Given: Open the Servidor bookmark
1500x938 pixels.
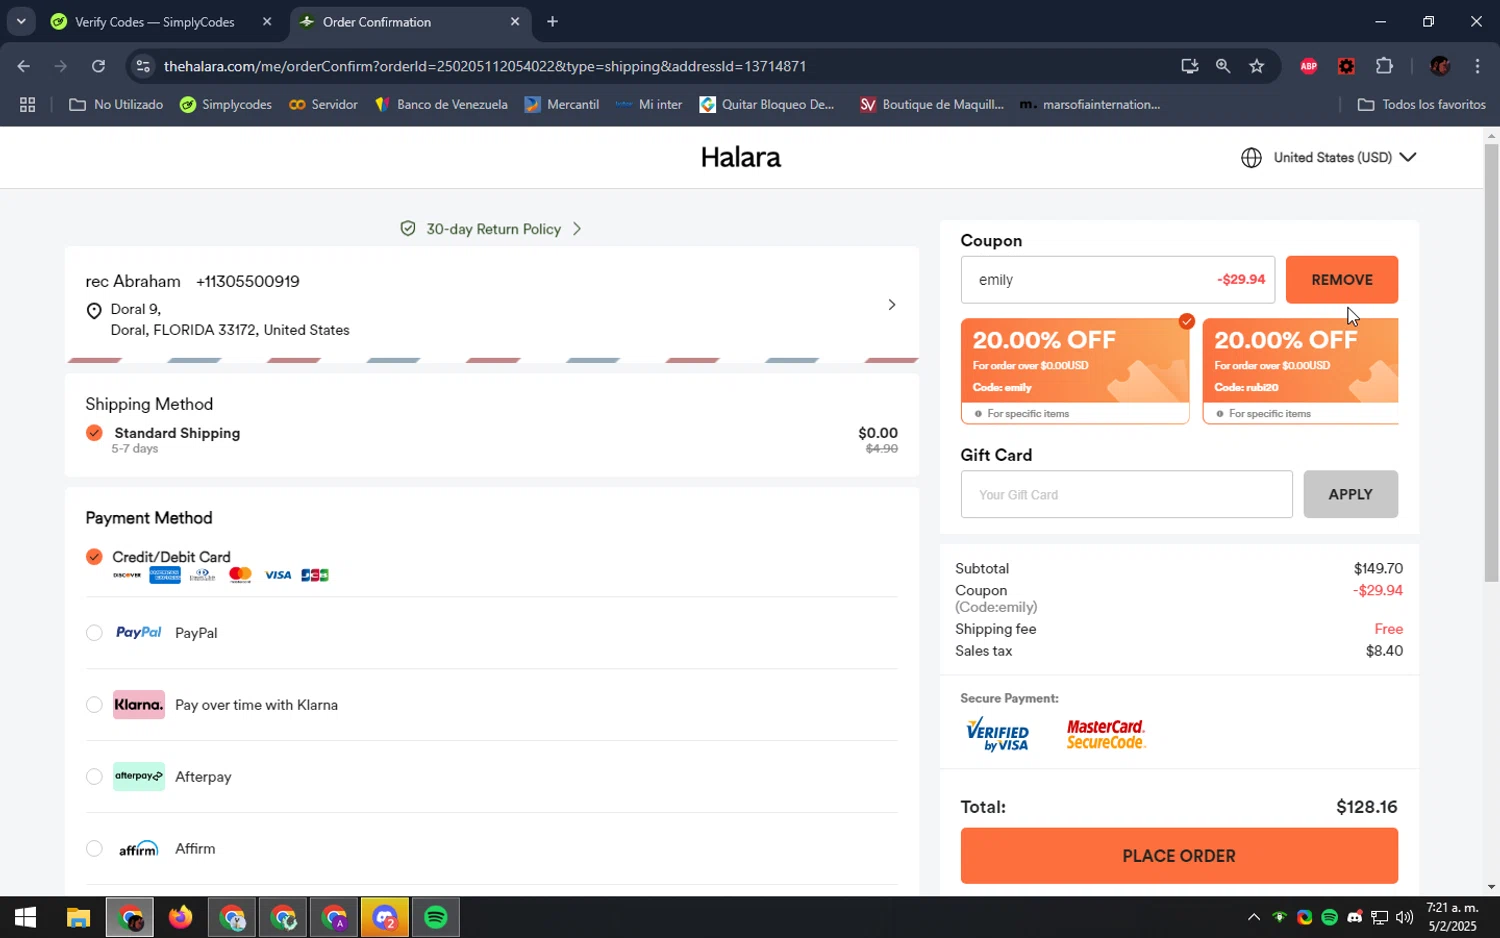Looking at the screenshot, I should 323,104.
